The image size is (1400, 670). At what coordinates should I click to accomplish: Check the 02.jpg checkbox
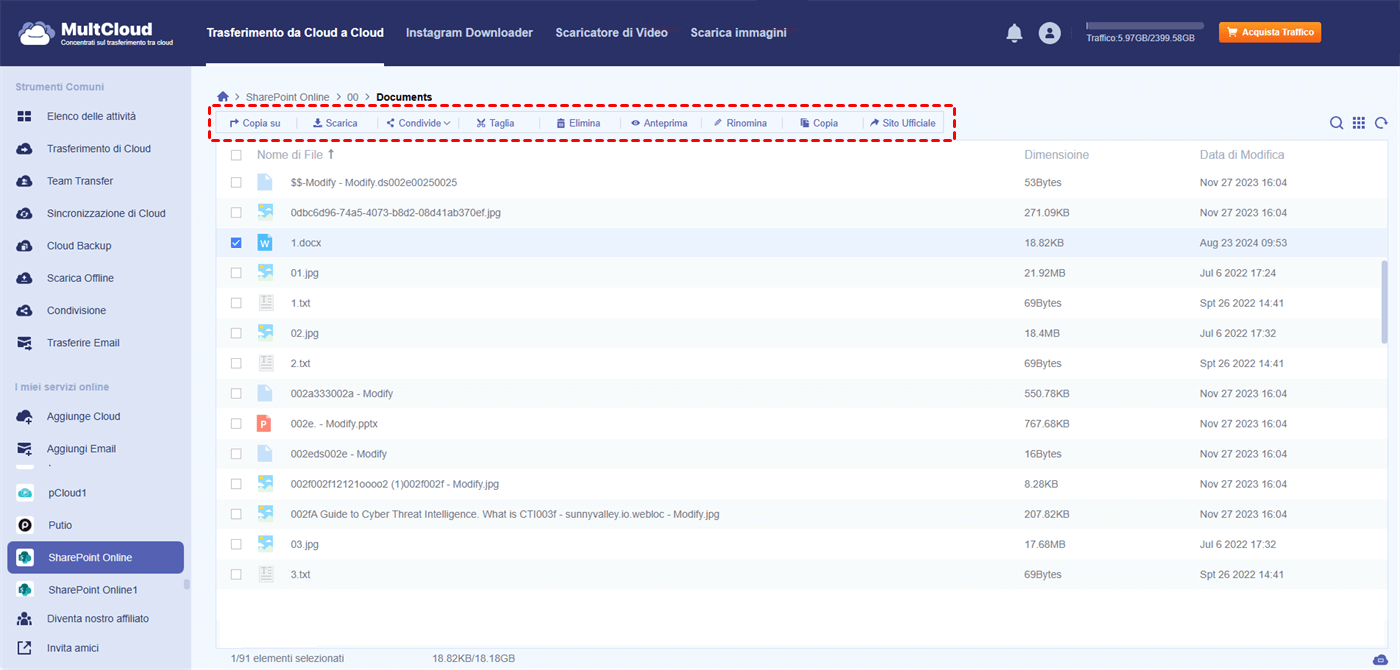click(236, 333)
